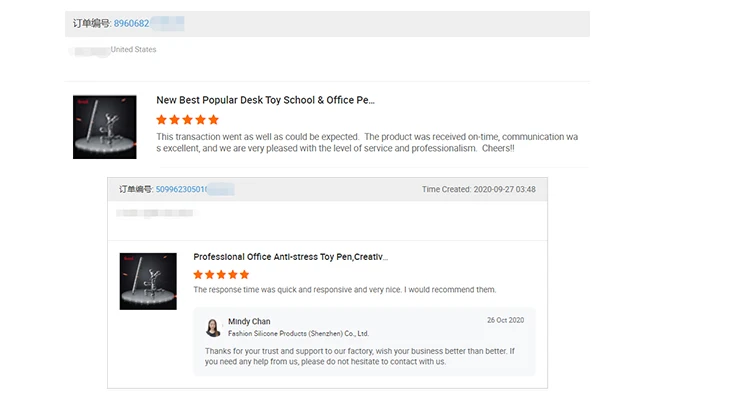Click the five-star rating under New Best Popular
750x400 pixels.
point(188,120)
